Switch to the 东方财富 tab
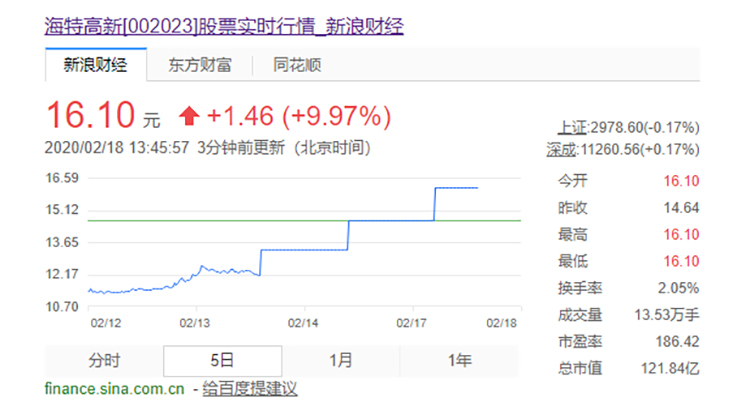 [x=199, y=65]
